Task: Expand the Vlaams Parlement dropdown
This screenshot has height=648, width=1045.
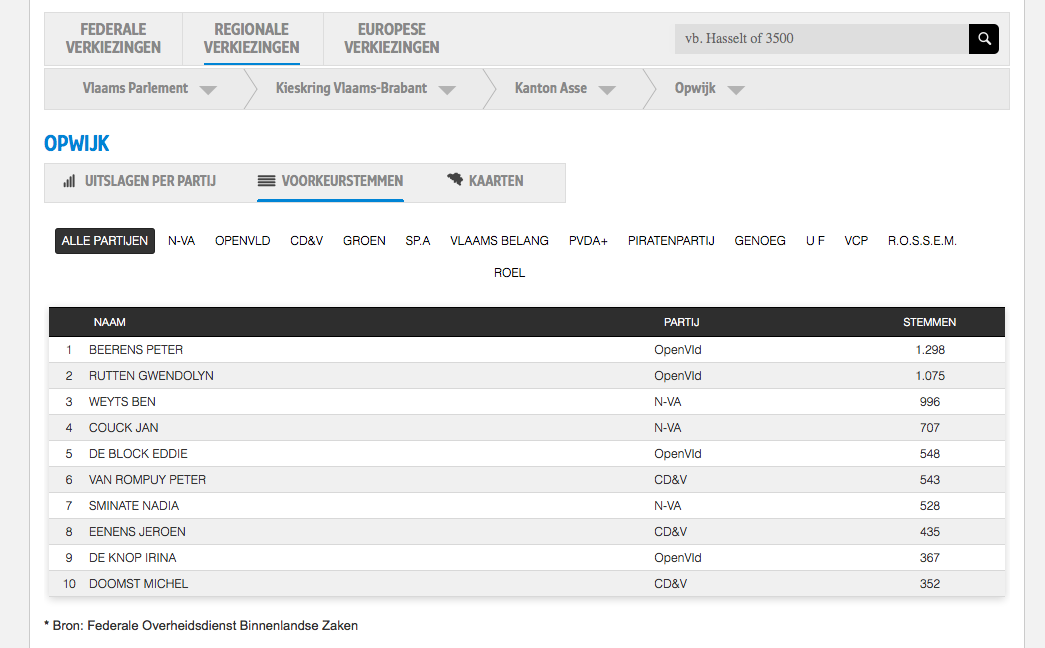Action: [x=208, y=90]
